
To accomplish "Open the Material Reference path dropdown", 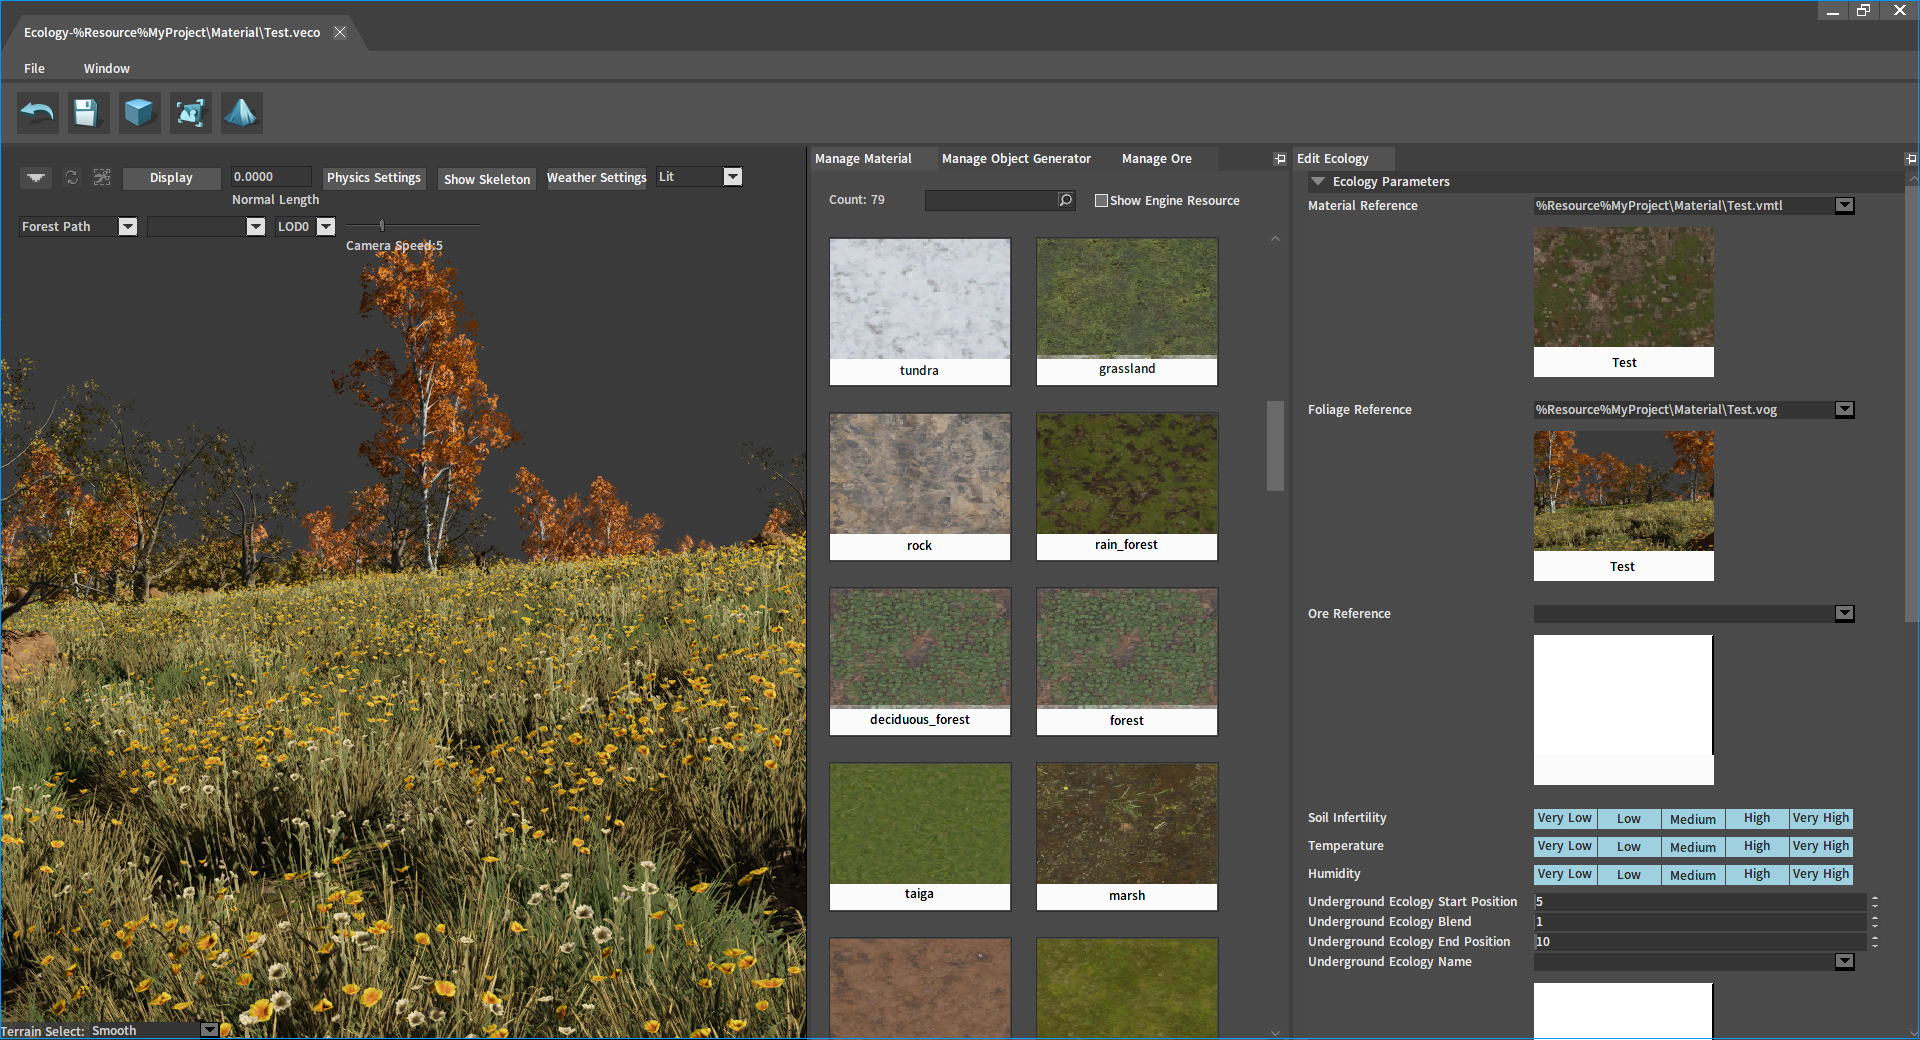I will tap(1845, 205).
